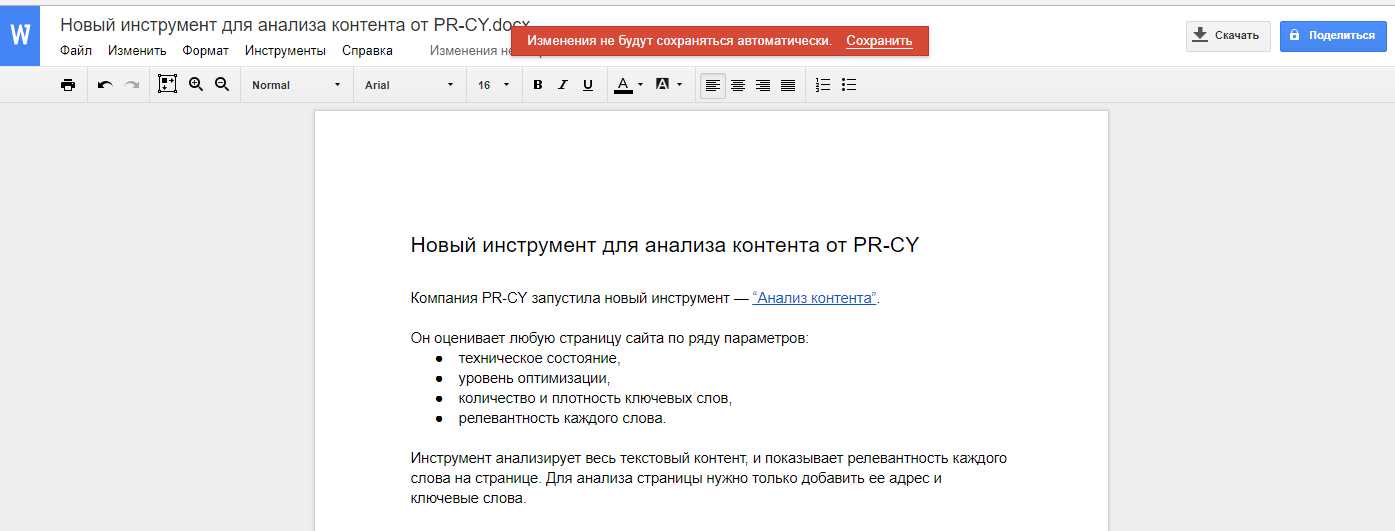The height and width of the screenshot is (531, 1395).
Task: Open the Файл menu
Action: point(76,50)
